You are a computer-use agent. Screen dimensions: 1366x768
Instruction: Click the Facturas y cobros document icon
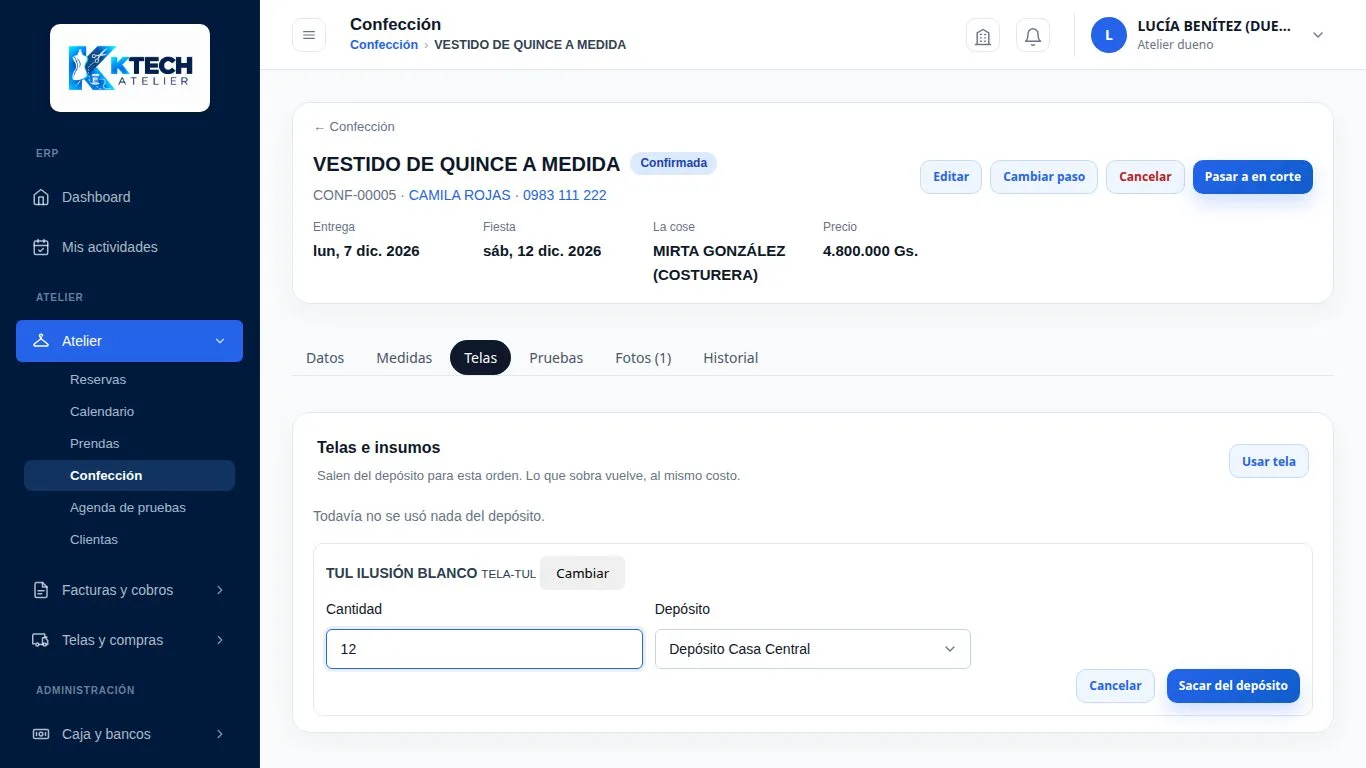click(41, 590)
